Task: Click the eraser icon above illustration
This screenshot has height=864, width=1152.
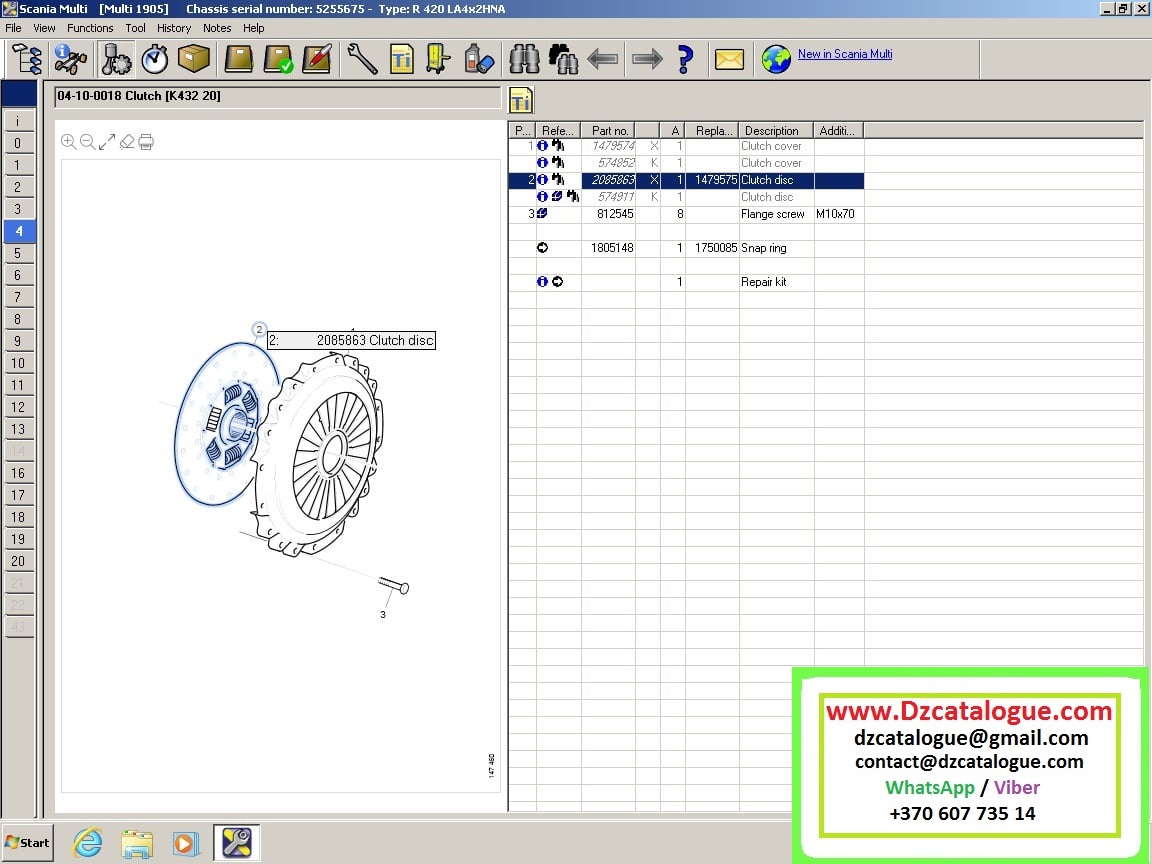Action: point(127,141)
